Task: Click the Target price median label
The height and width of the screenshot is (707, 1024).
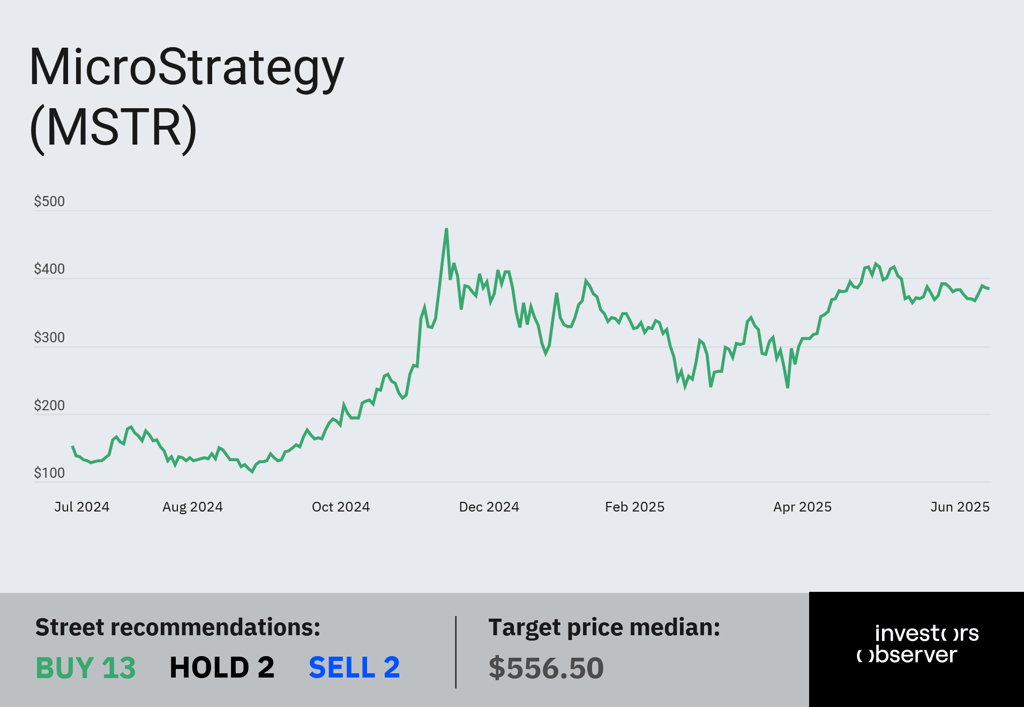Action: coord(604,627)
